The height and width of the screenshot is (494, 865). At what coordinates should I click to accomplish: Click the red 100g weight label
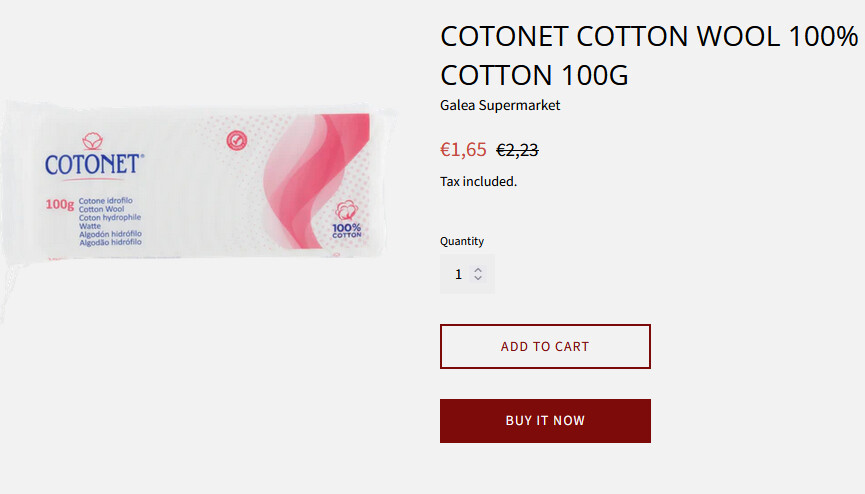(x=59, y=205)
